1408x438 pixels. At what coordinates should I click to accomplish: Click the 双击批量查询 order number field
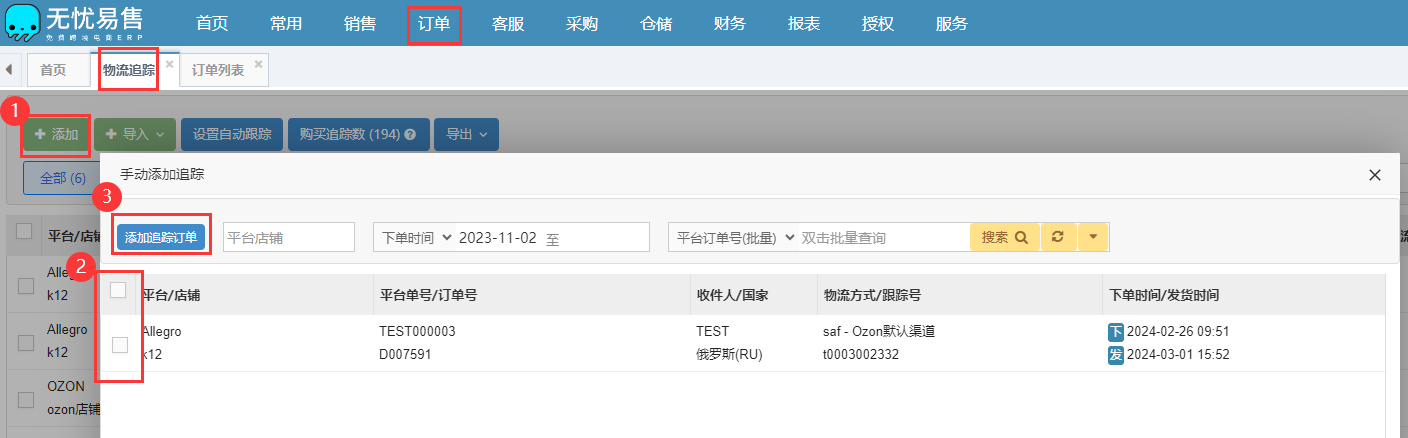click(x=884, y=238)
